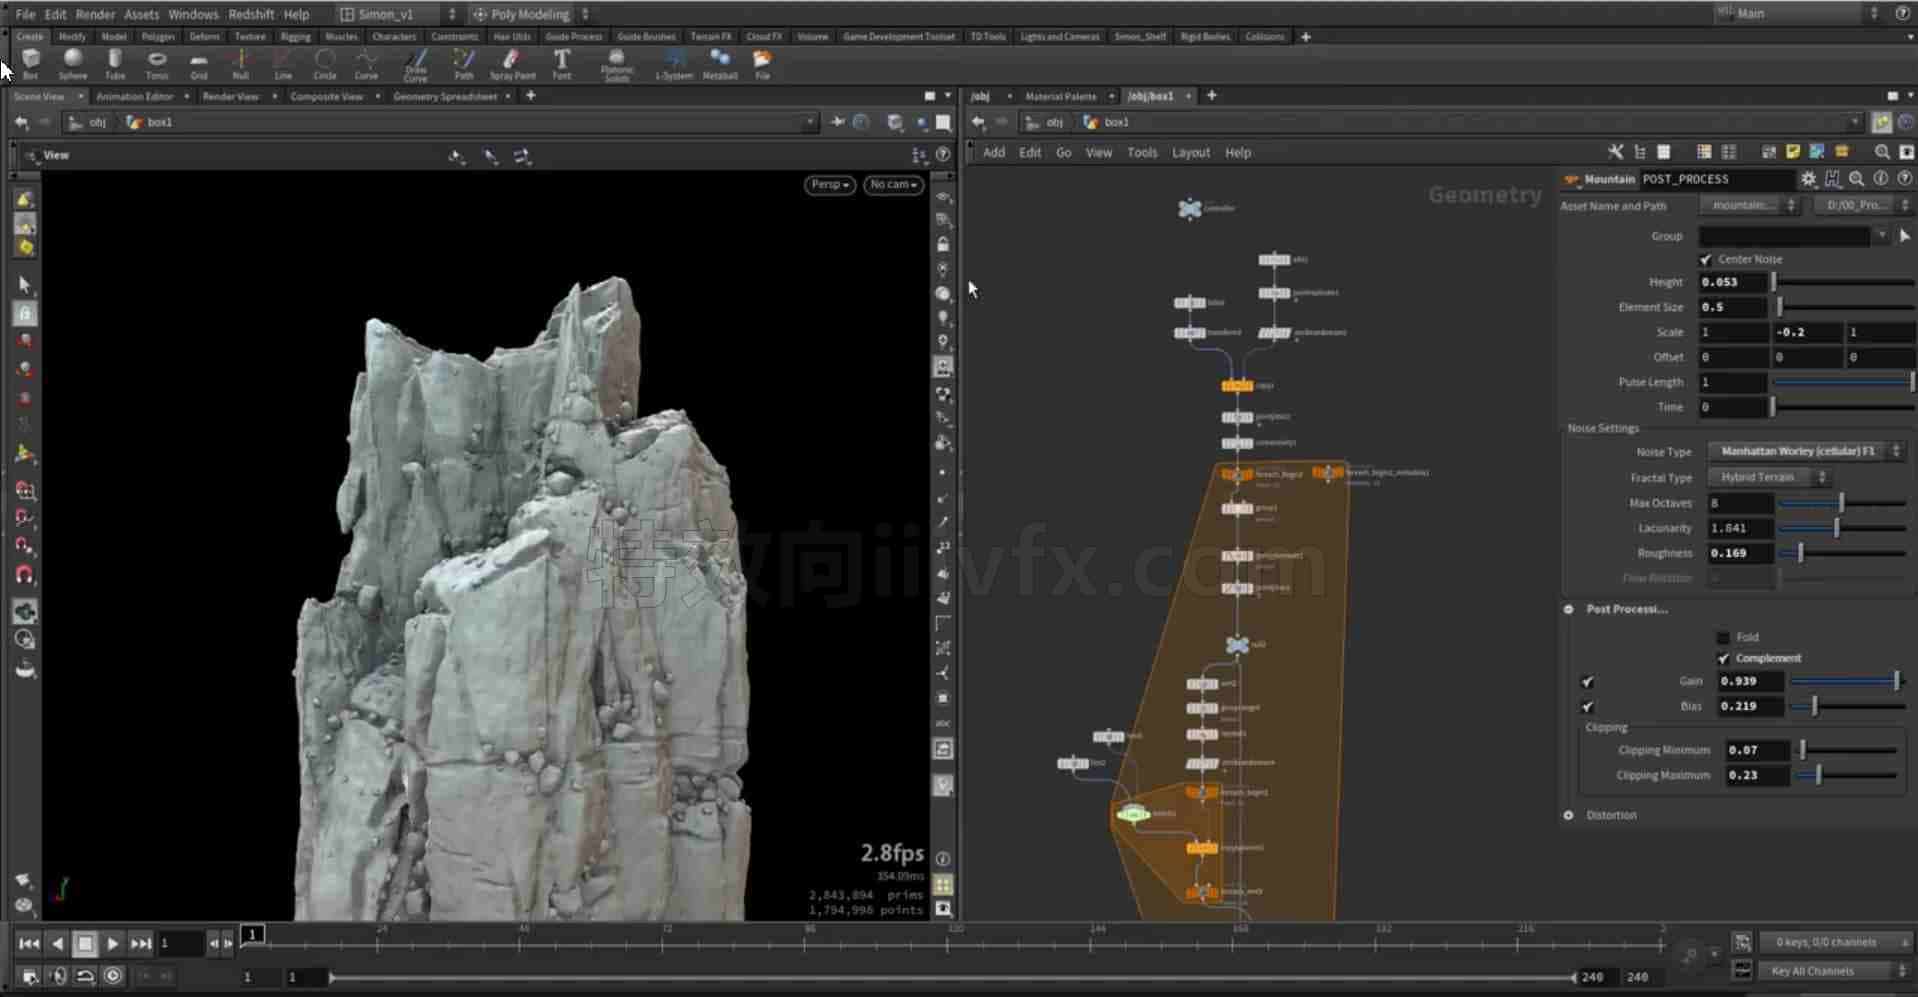Select the Tube shelf tool
This screenshot has height=997, width=1918.
click(115, 64)
